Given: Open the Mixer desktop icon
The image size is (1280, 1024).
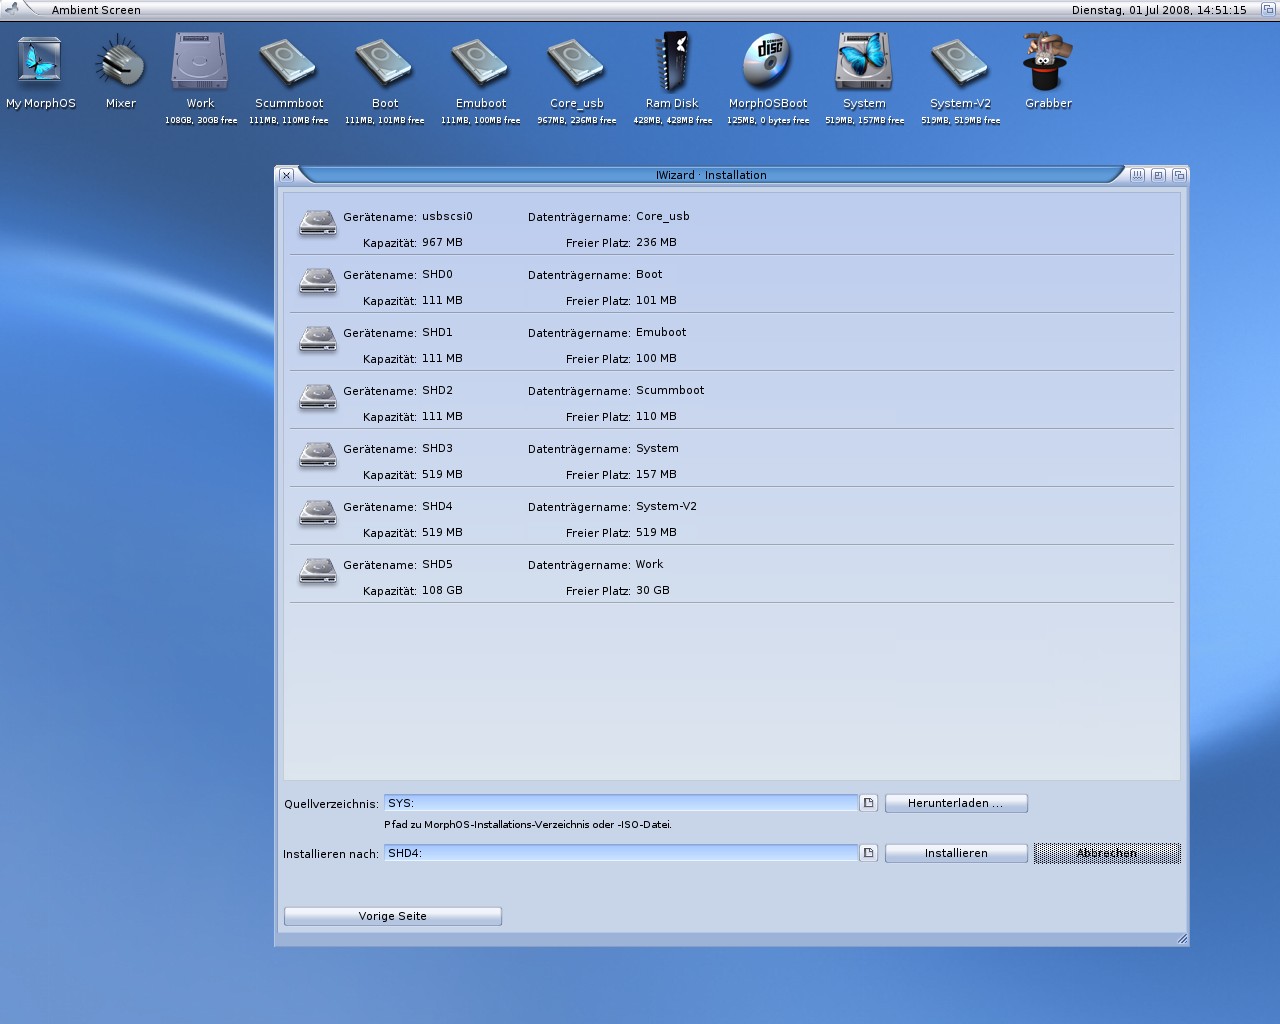Looking at the screenshot, I should (121, 62).
